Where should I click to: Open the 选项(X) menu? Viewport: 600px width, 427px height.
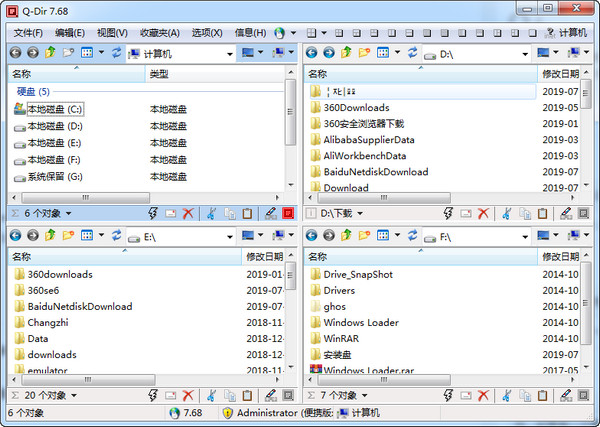click(x=207, y=33)
